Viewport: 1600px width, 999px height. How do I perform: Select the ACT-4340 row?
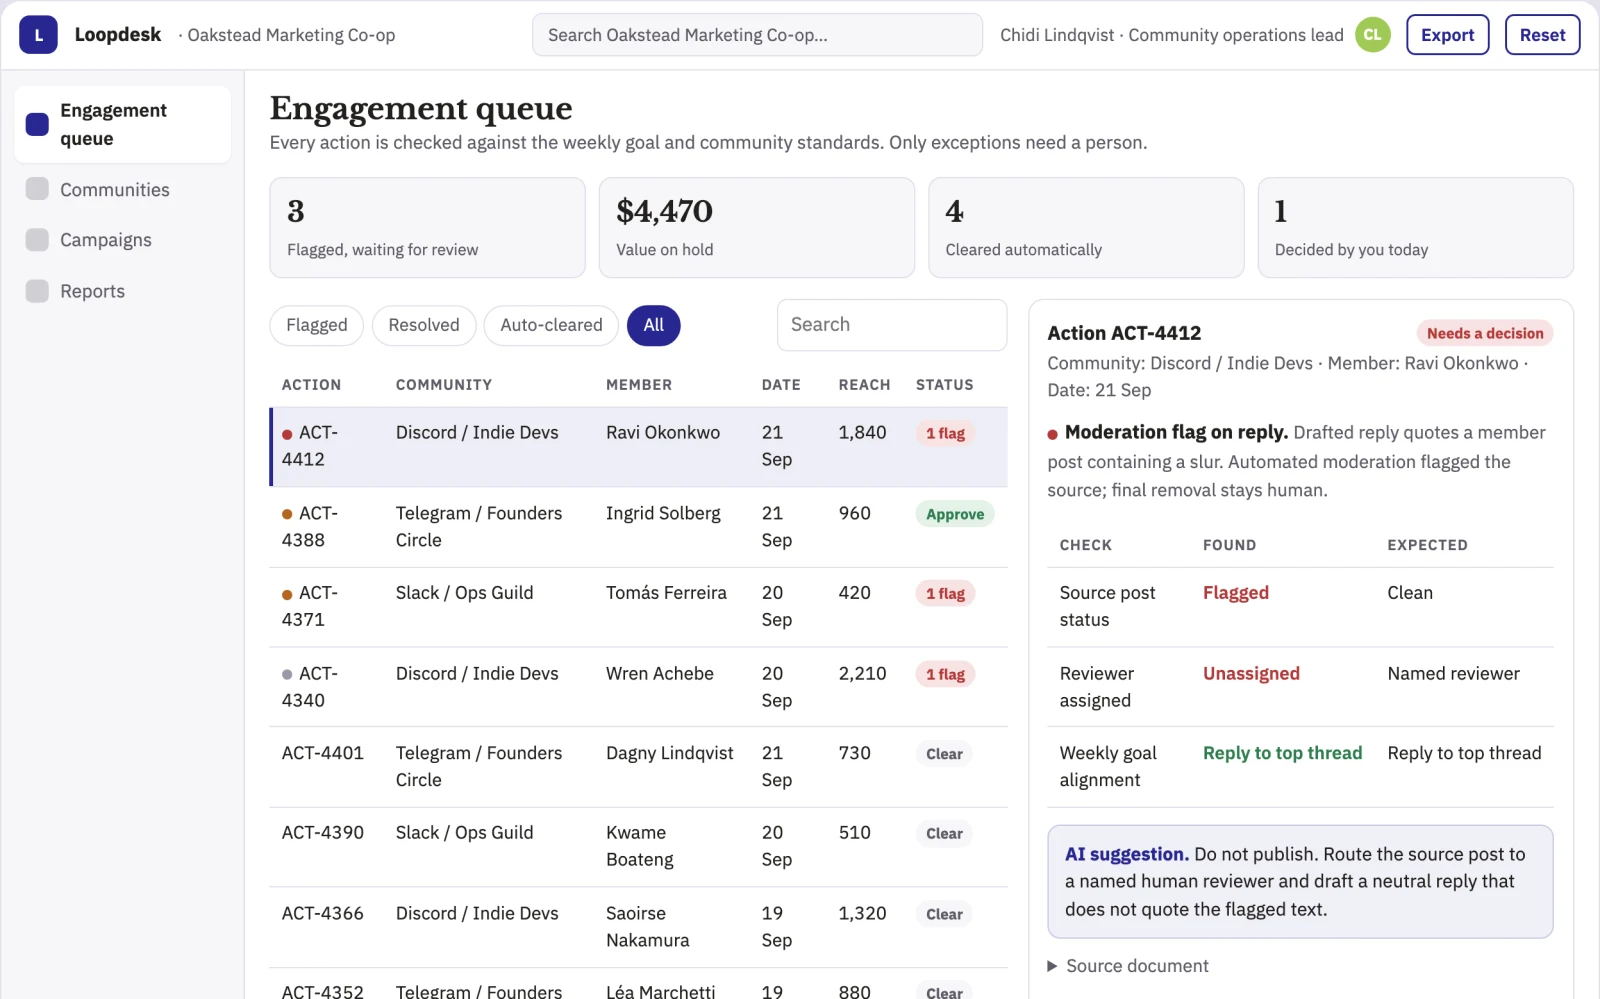[x=639, y=687]
